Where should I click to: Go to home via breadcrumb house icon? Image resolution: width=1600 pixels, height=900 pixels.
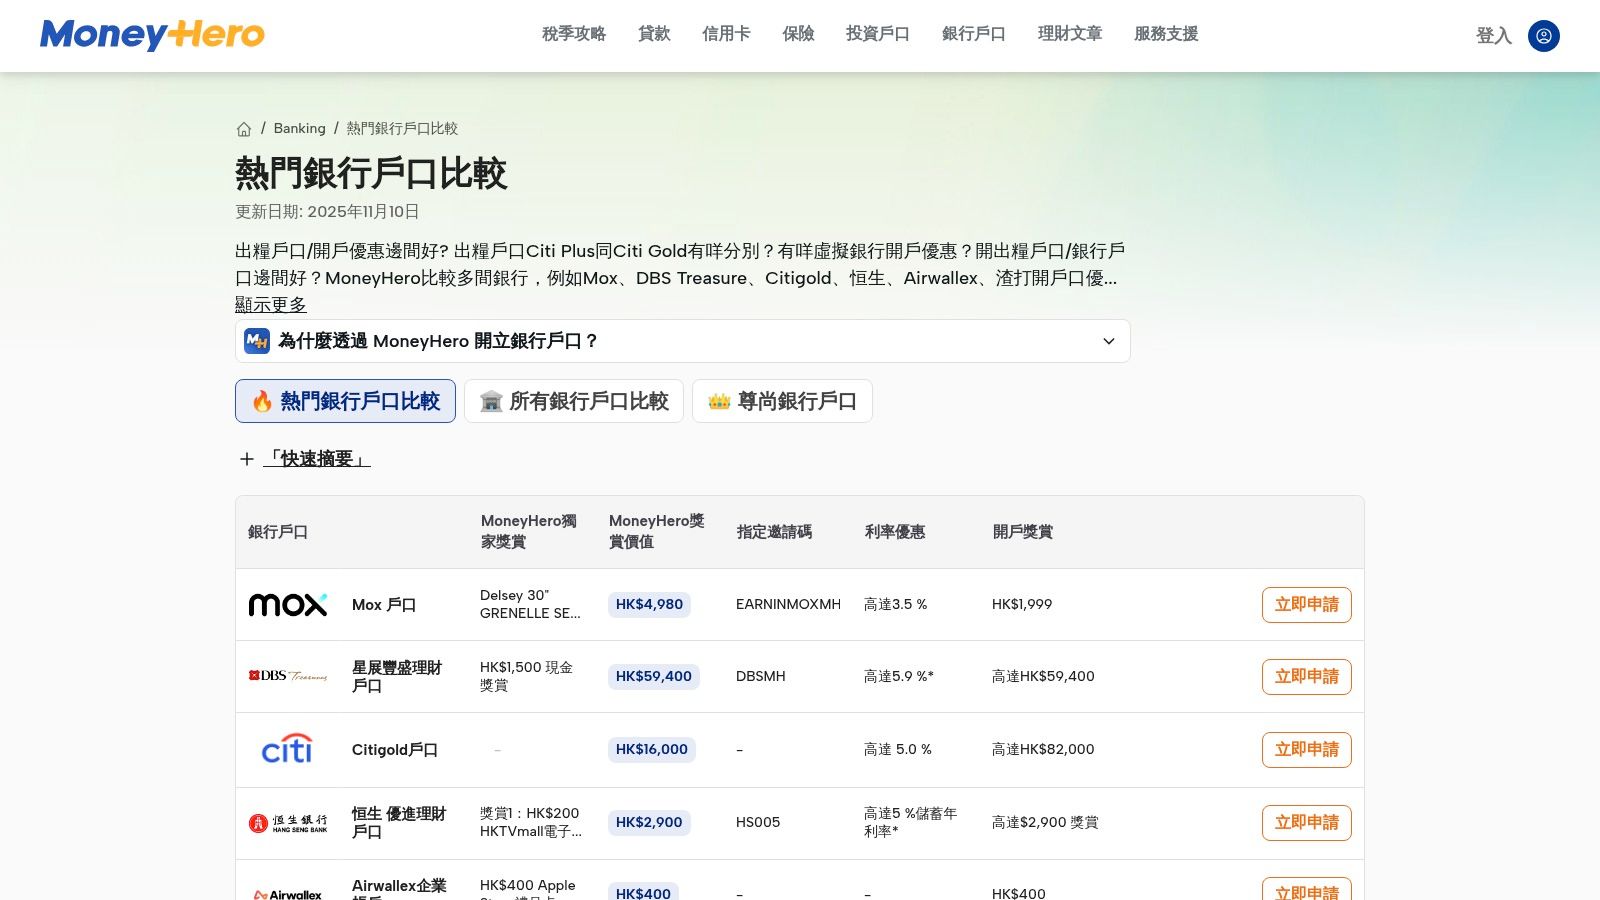tap(244, 129)
